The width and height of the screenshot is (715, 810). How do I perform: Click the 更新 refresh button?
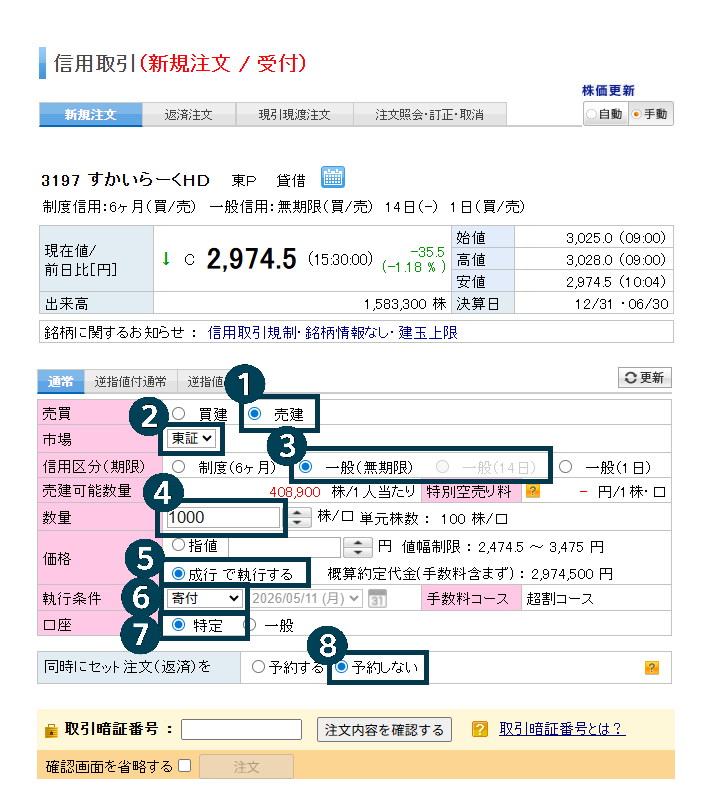[x=645, y=378]
